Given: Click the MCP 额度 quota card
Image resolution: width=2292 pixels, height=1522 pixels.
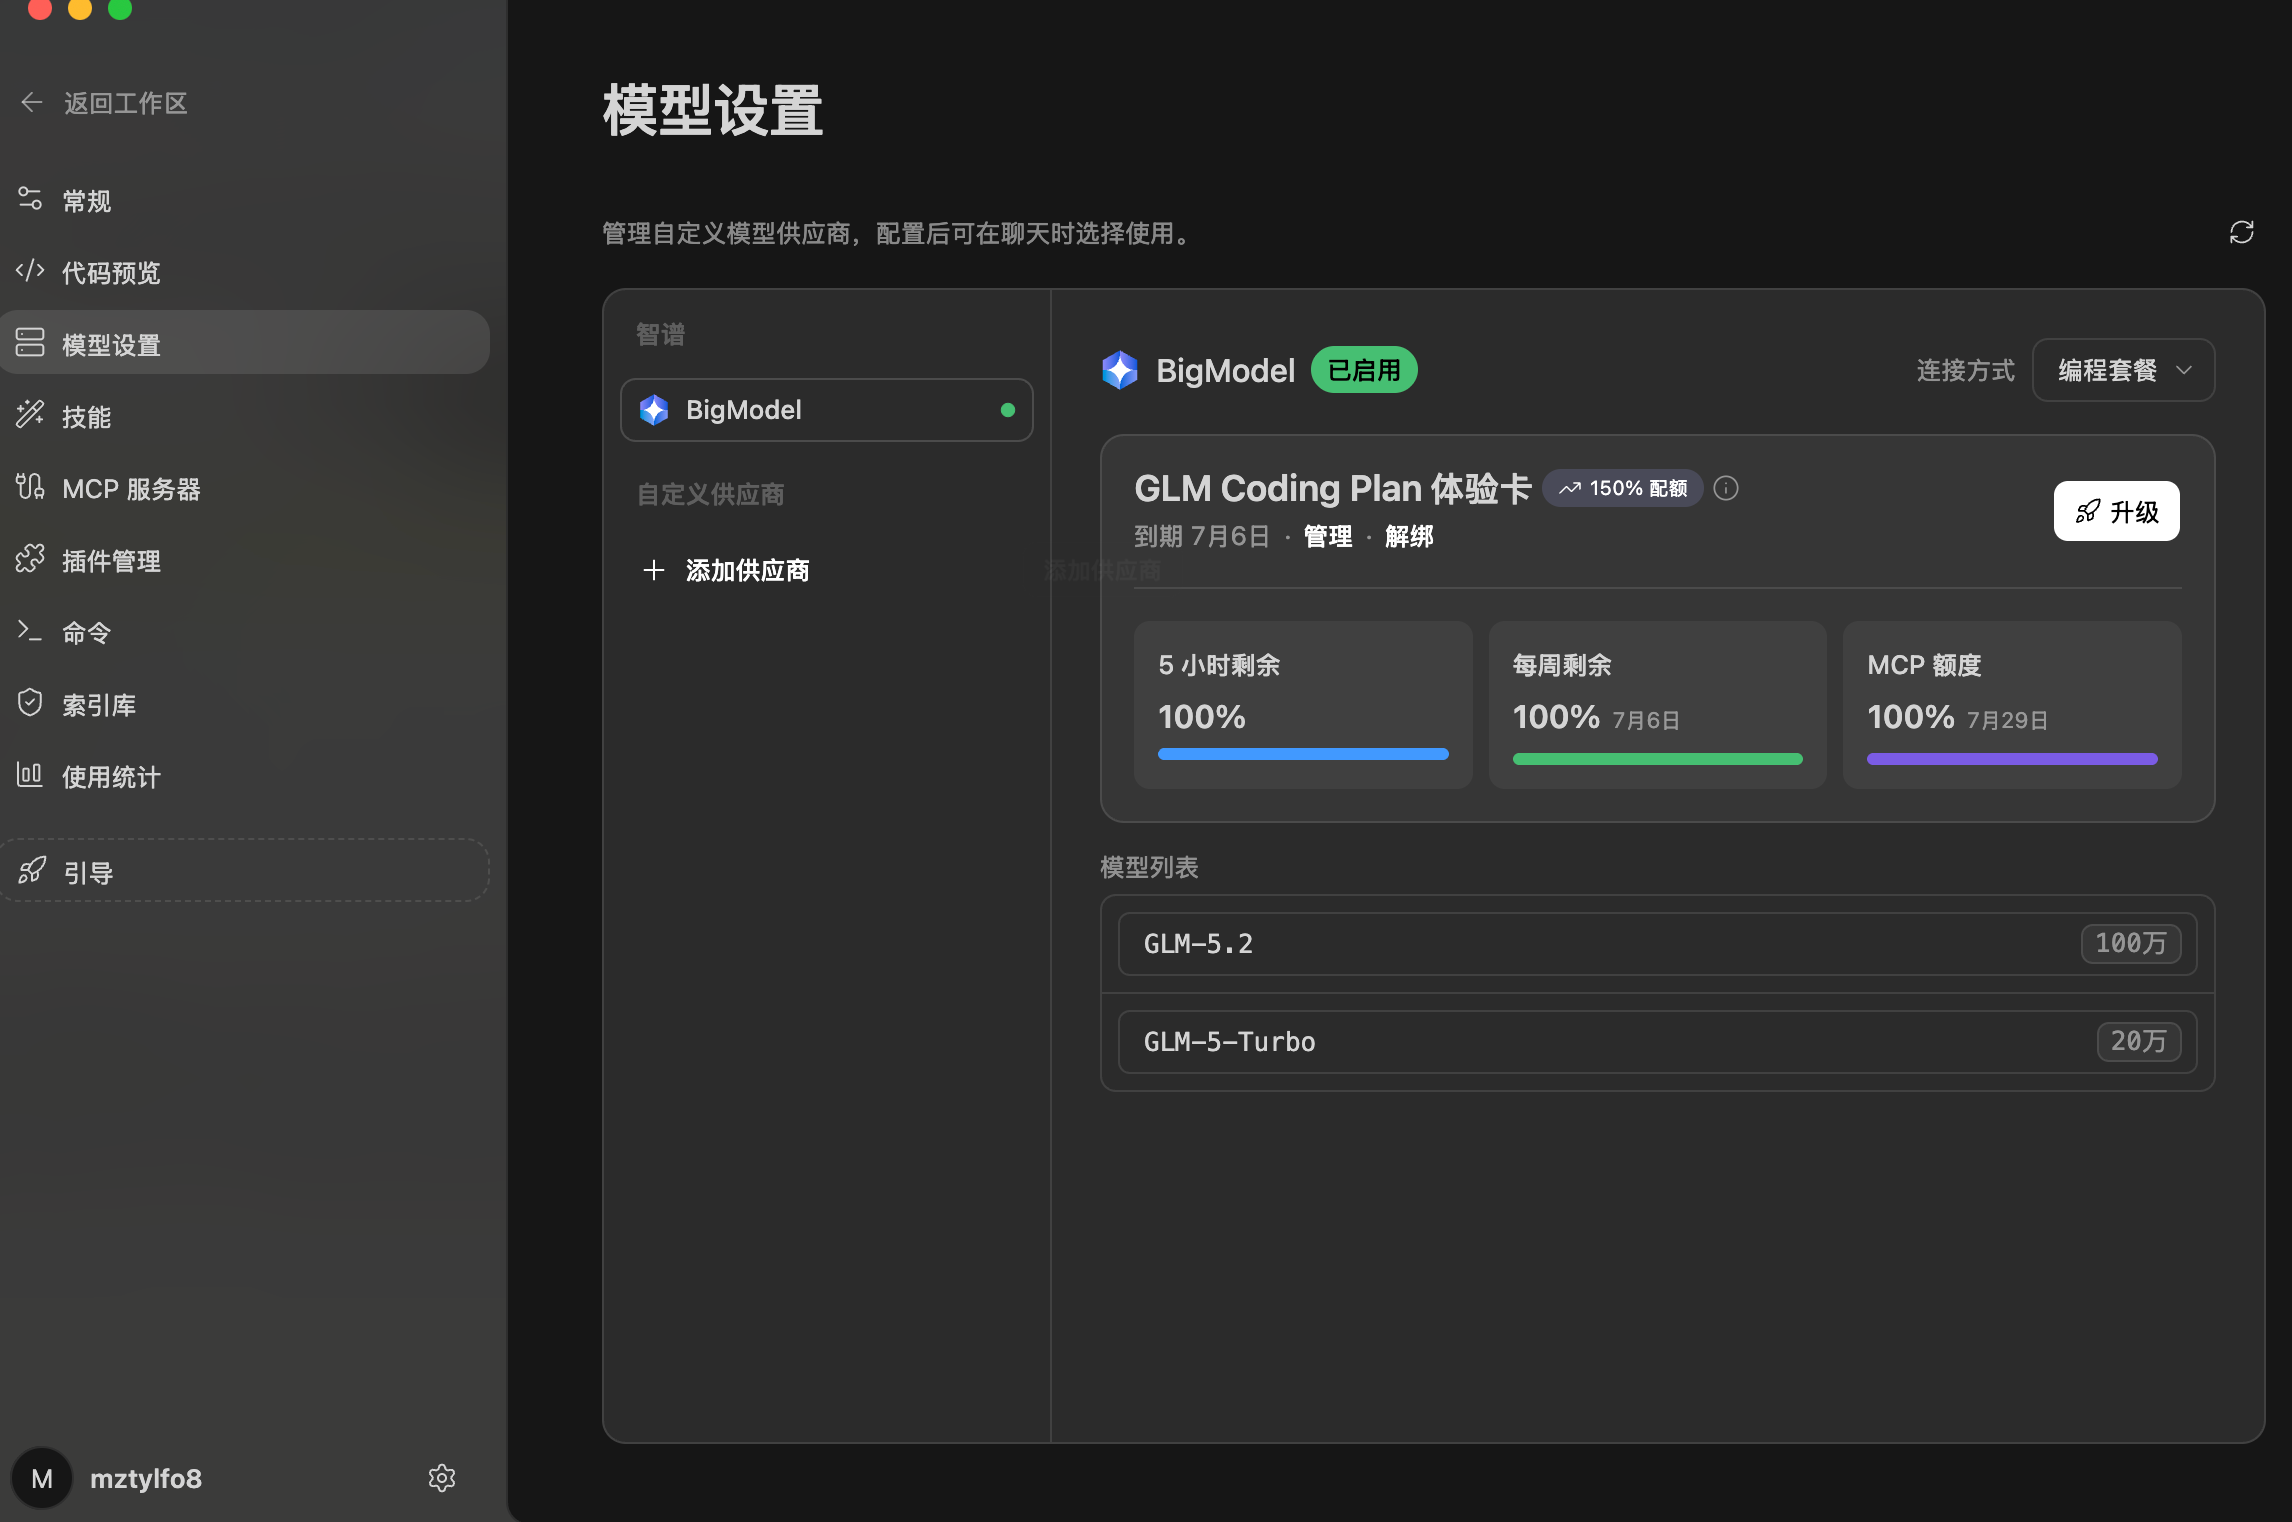Looking at the screenshot, I should [x=2012, y=705].
